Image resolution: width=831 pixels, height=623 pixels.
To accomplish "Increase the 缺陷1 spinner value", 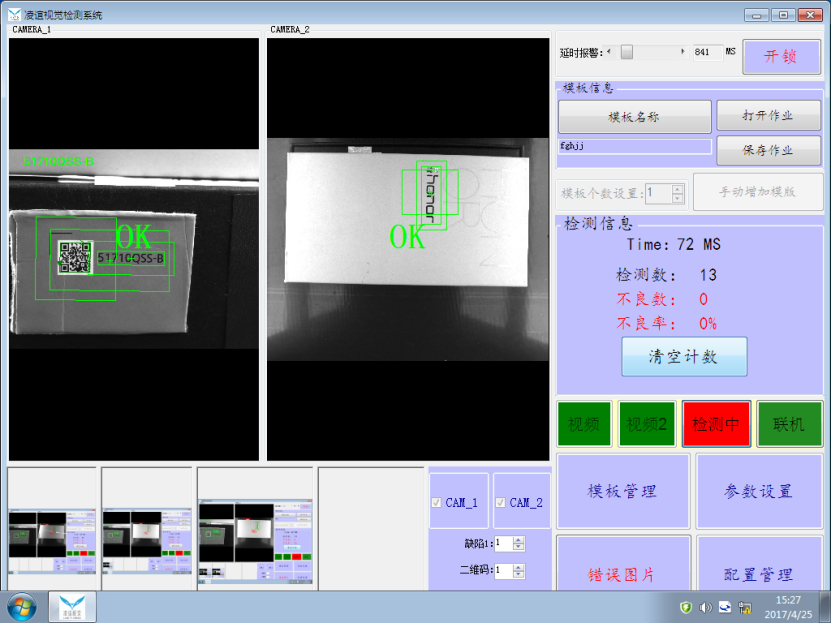I will (x=518, y=539).
